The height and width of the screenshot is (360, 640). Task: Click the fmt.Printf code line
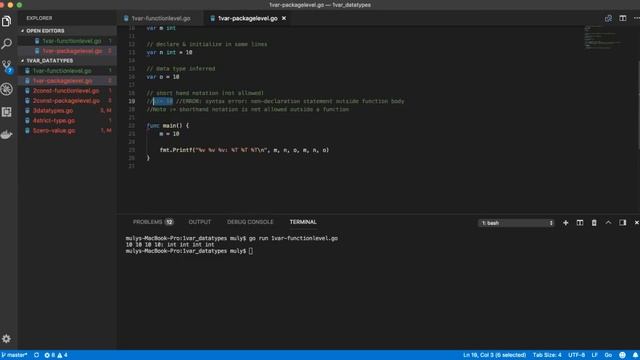(244, 150)
